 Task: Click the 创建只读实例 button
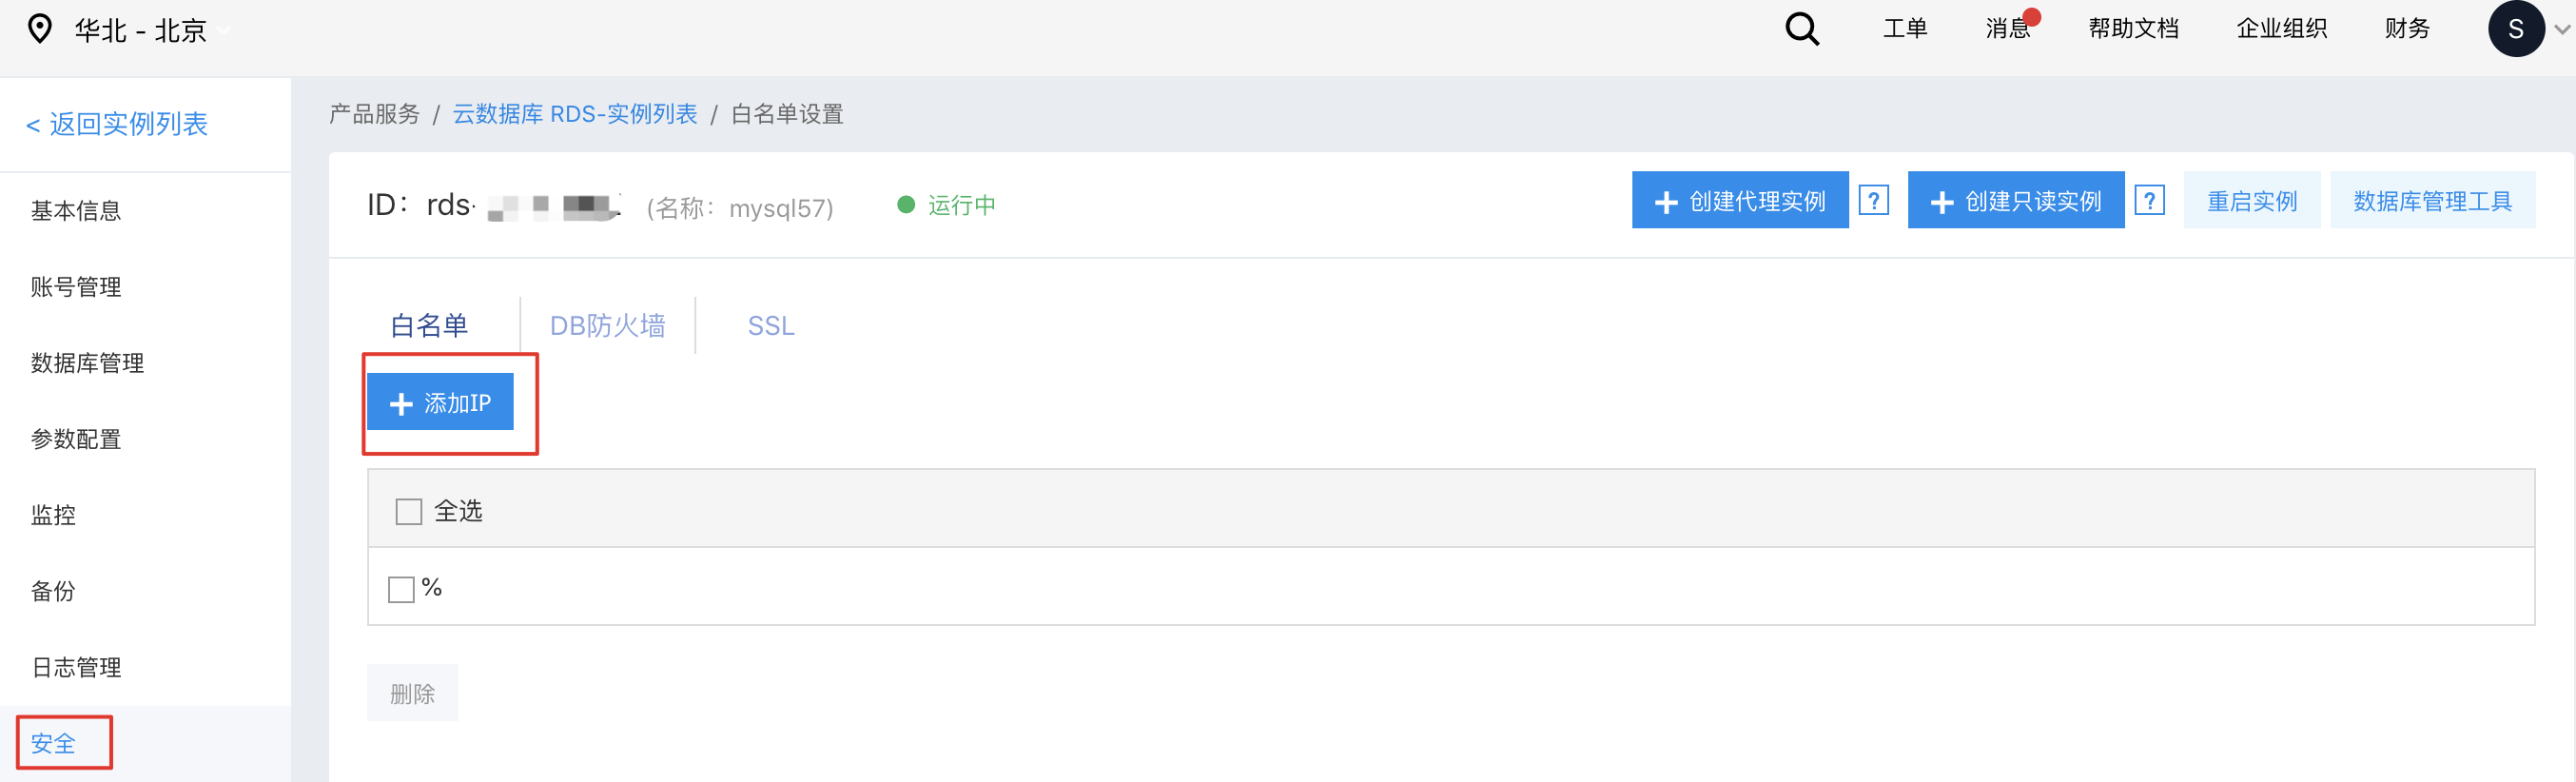(2015, 201)
